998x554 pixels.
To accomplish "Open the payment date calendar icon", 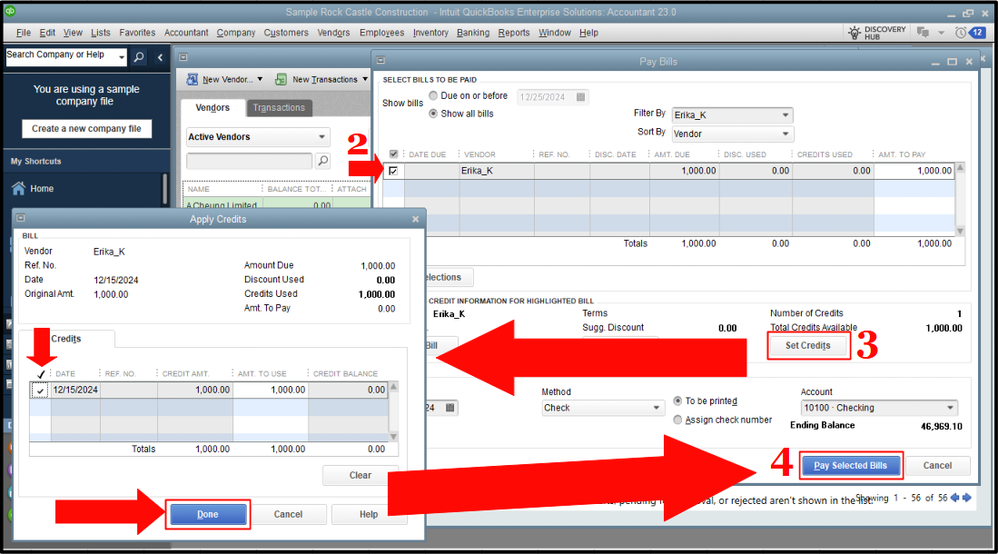I will pos(450,408).
